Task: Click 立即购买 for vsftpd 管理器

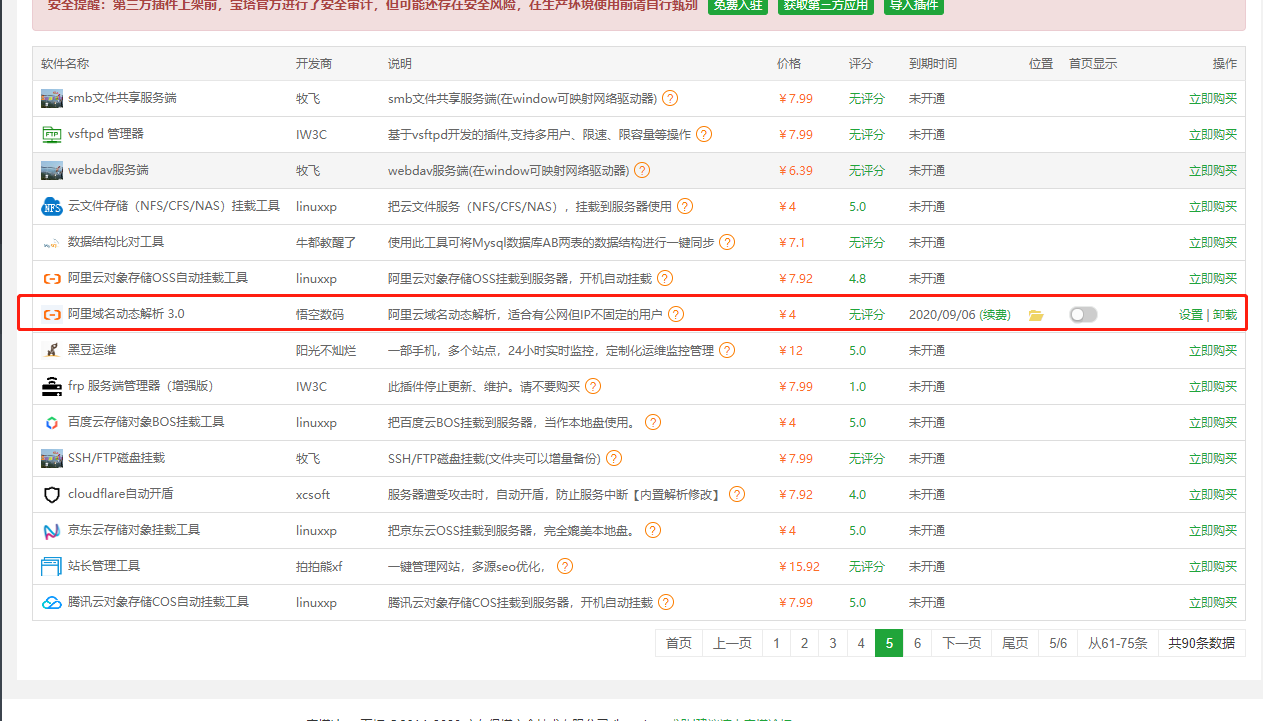Action: (x=1213, y=135)
